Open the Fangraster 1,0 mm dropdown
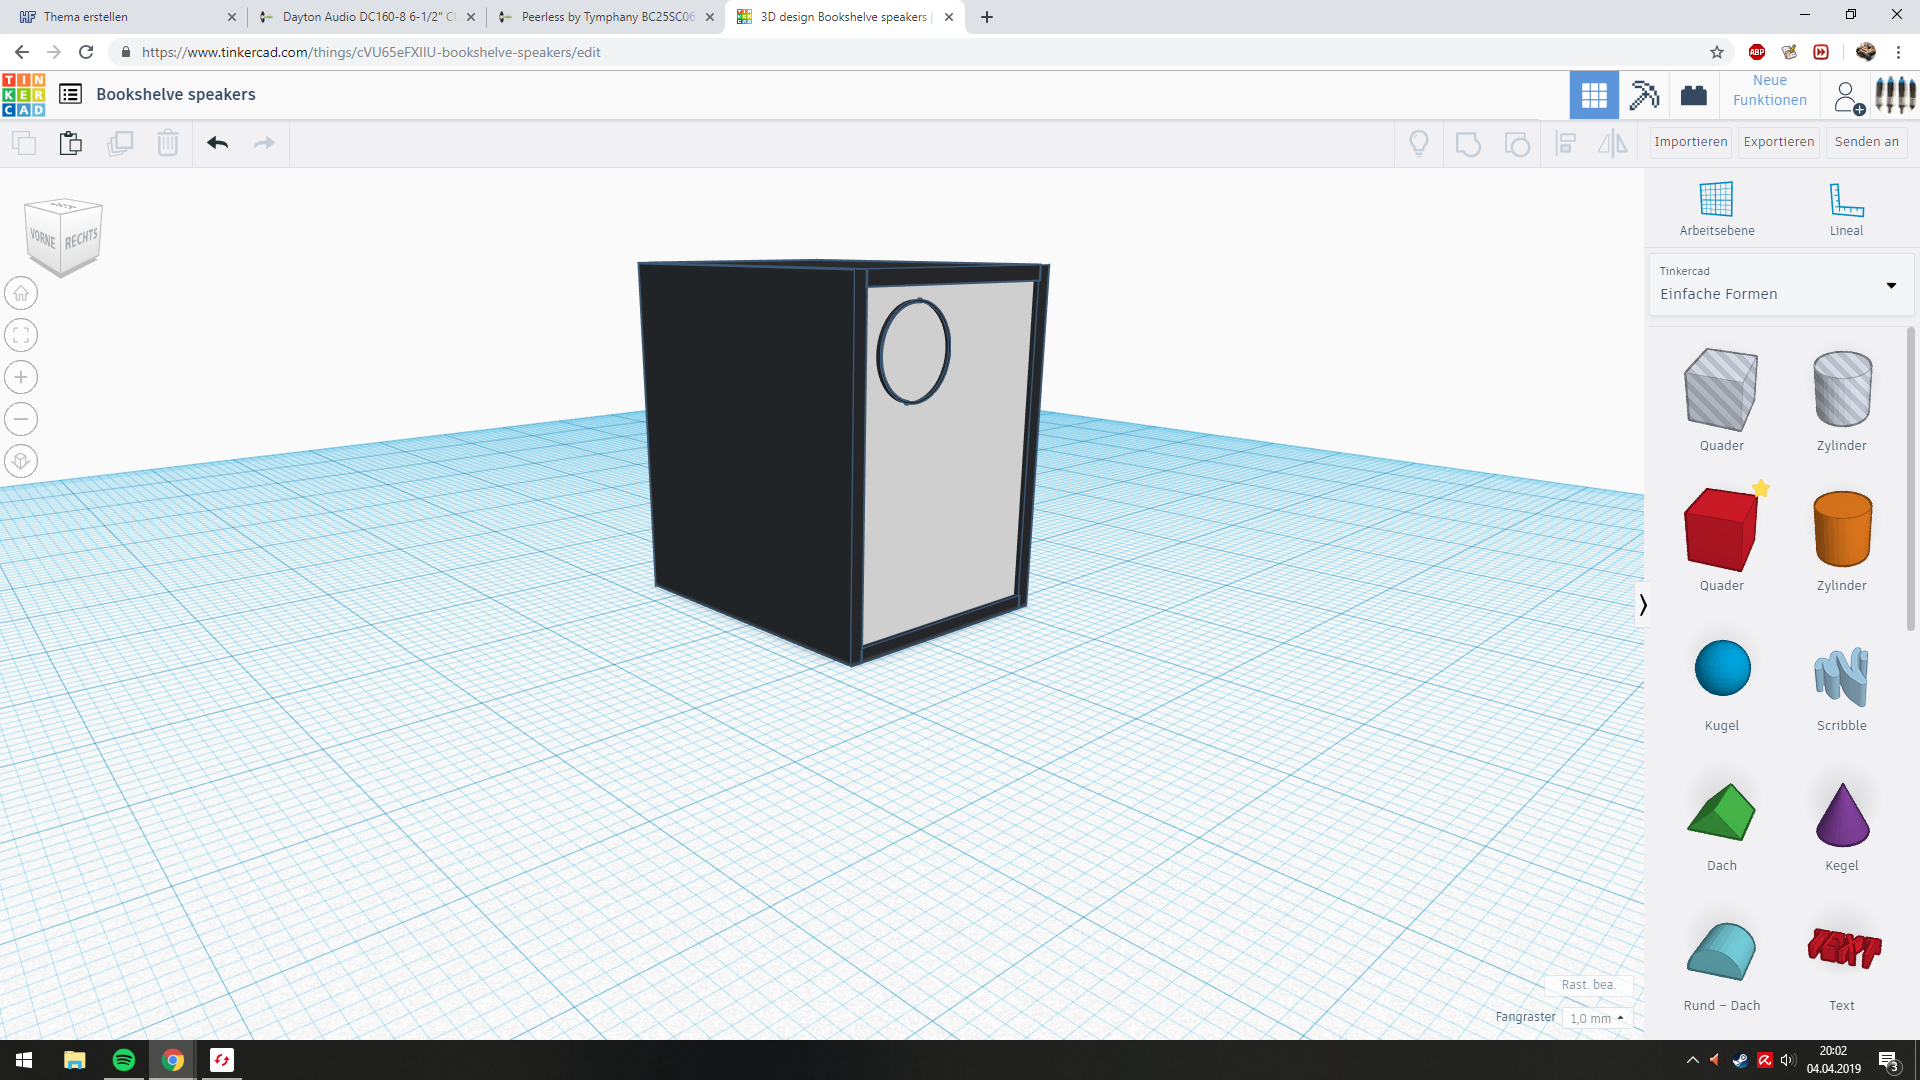1920x1080 pixels. pyautogui.click(x=1597, y=1018)
